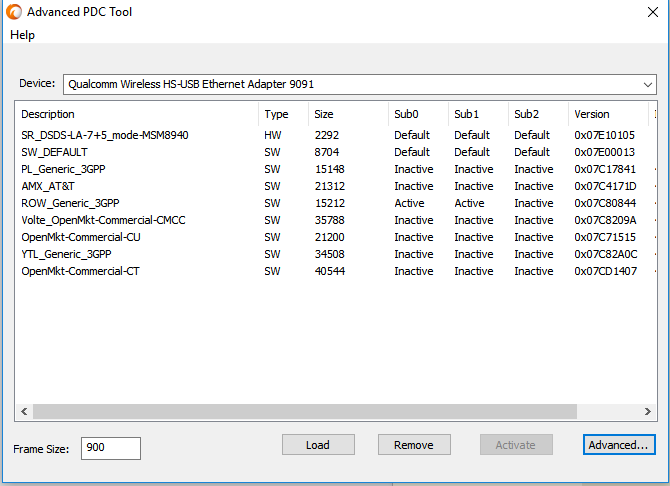The width and height of the screenshot is (670, 486).
Task: Click the Load button
Action: click(318, 445)
